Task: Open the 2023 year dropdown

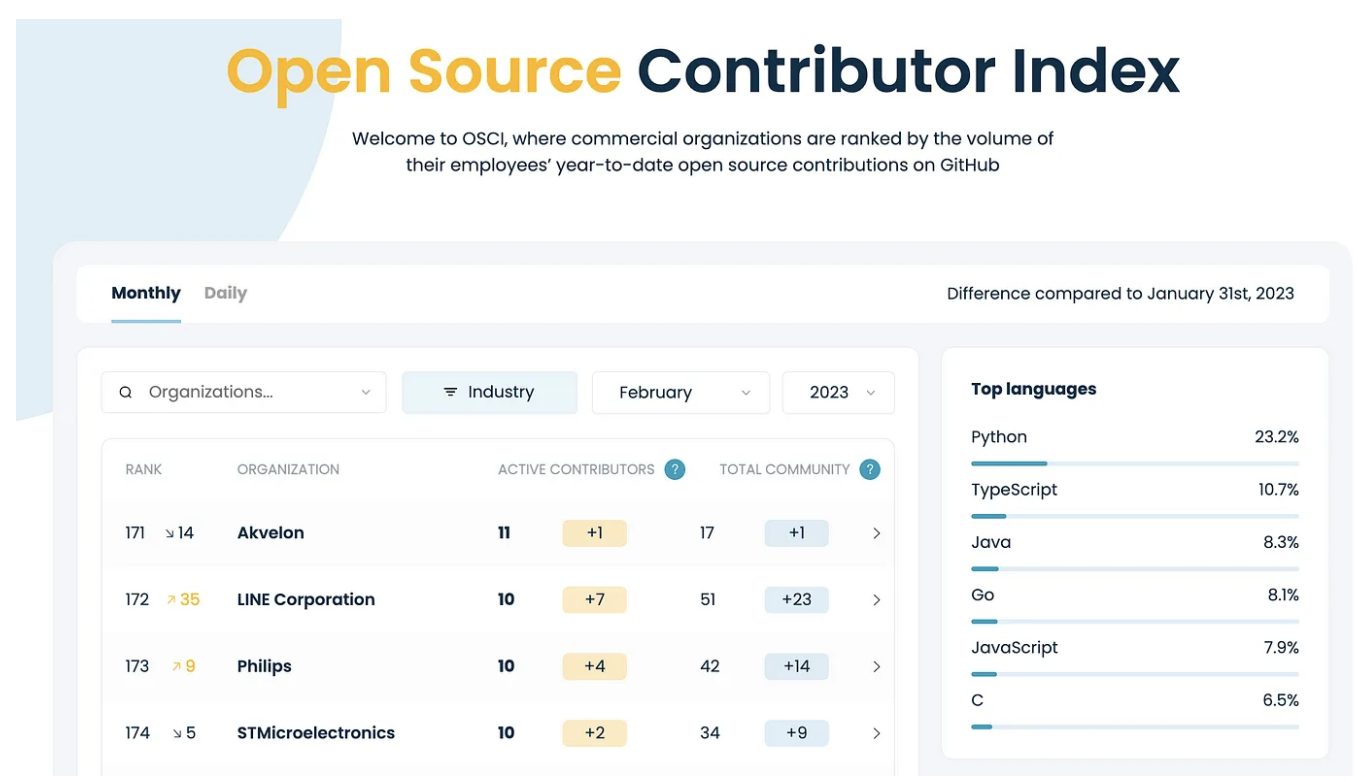Action: point(838,393)
